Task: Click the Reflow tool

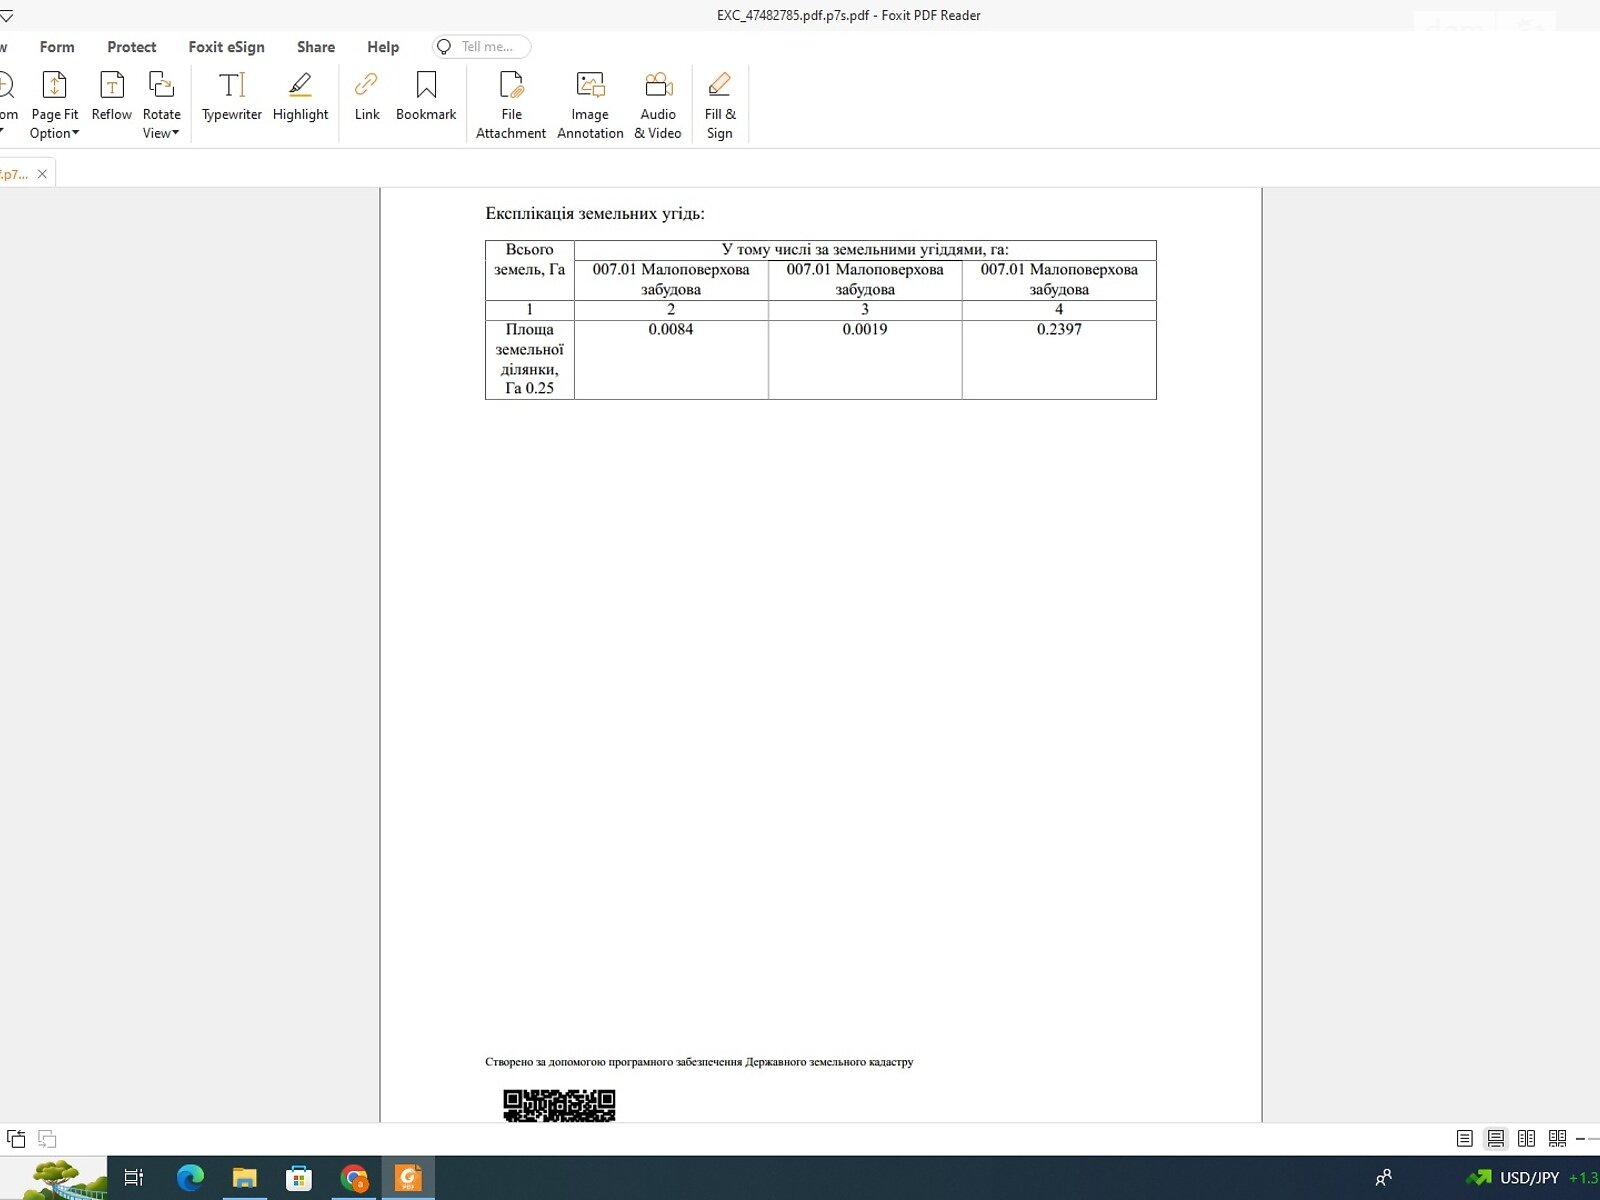Action: [111, 96]
